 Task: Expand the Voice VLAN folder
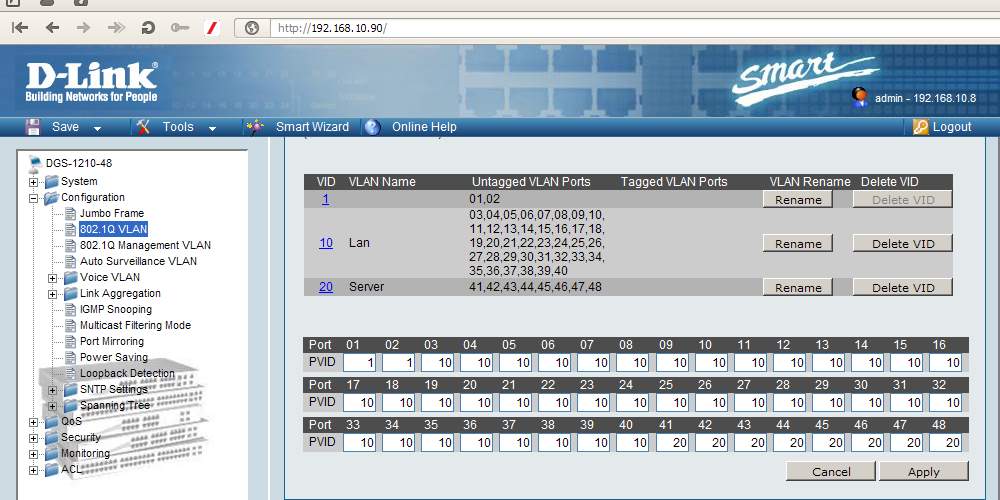coord(52,277)
